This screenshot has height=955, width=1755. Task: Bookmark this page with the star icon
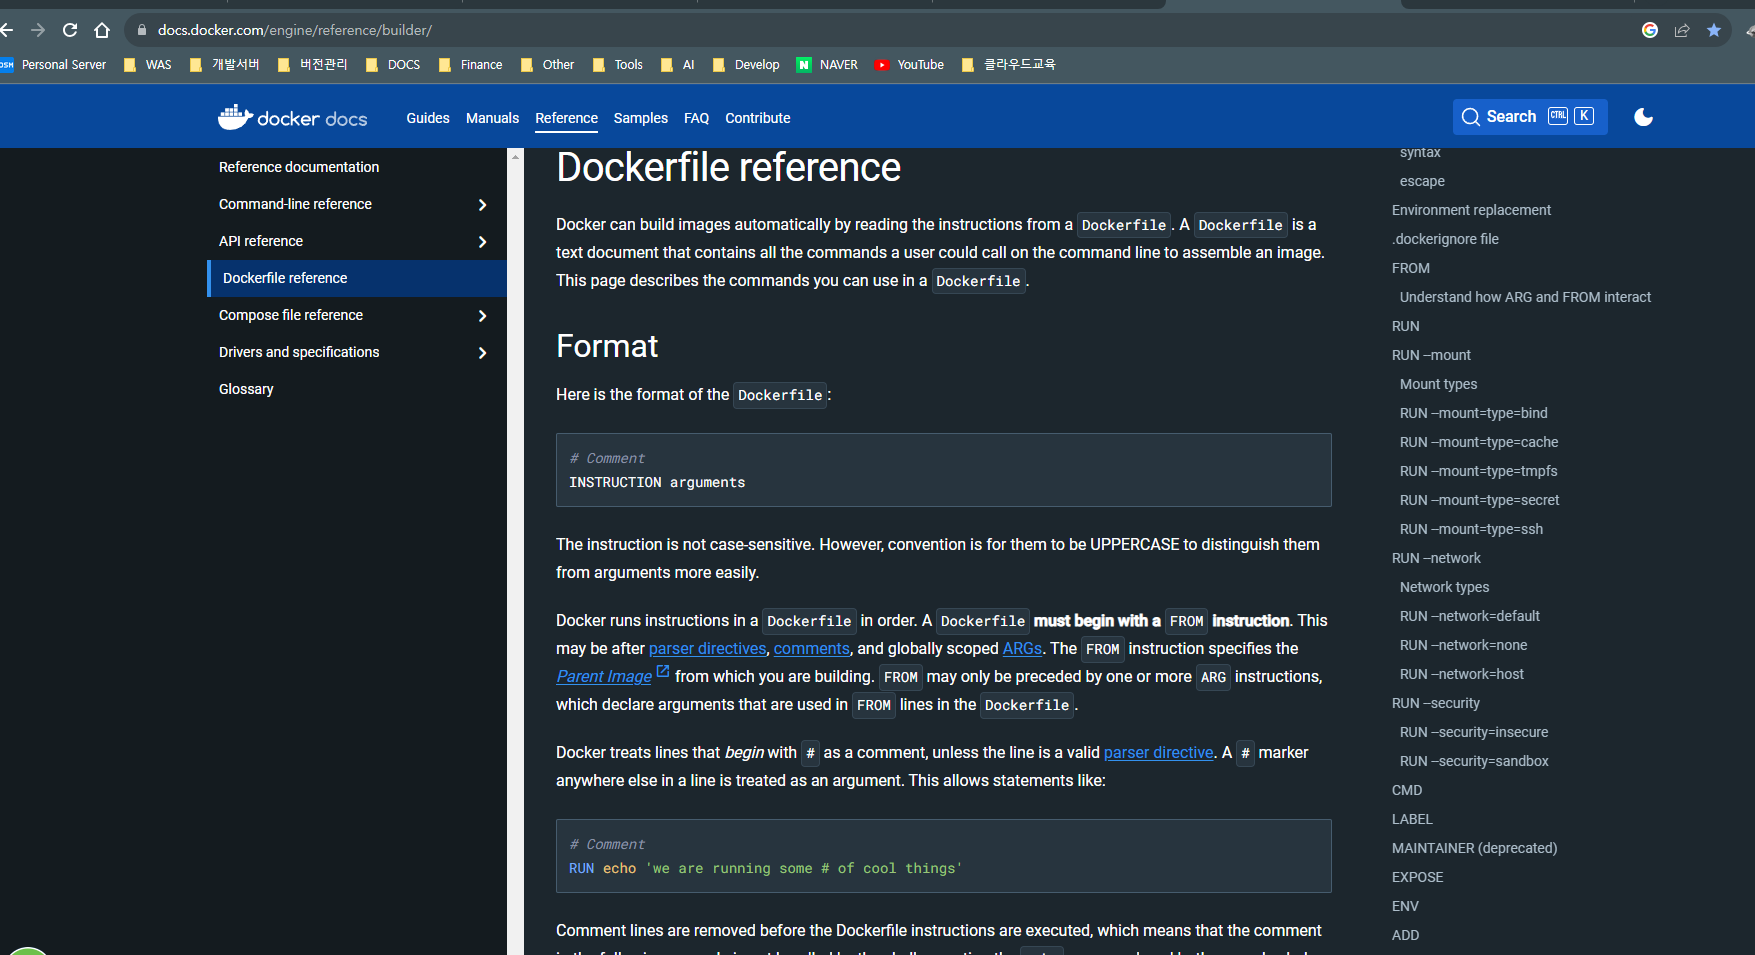(x=1714, y=30)
